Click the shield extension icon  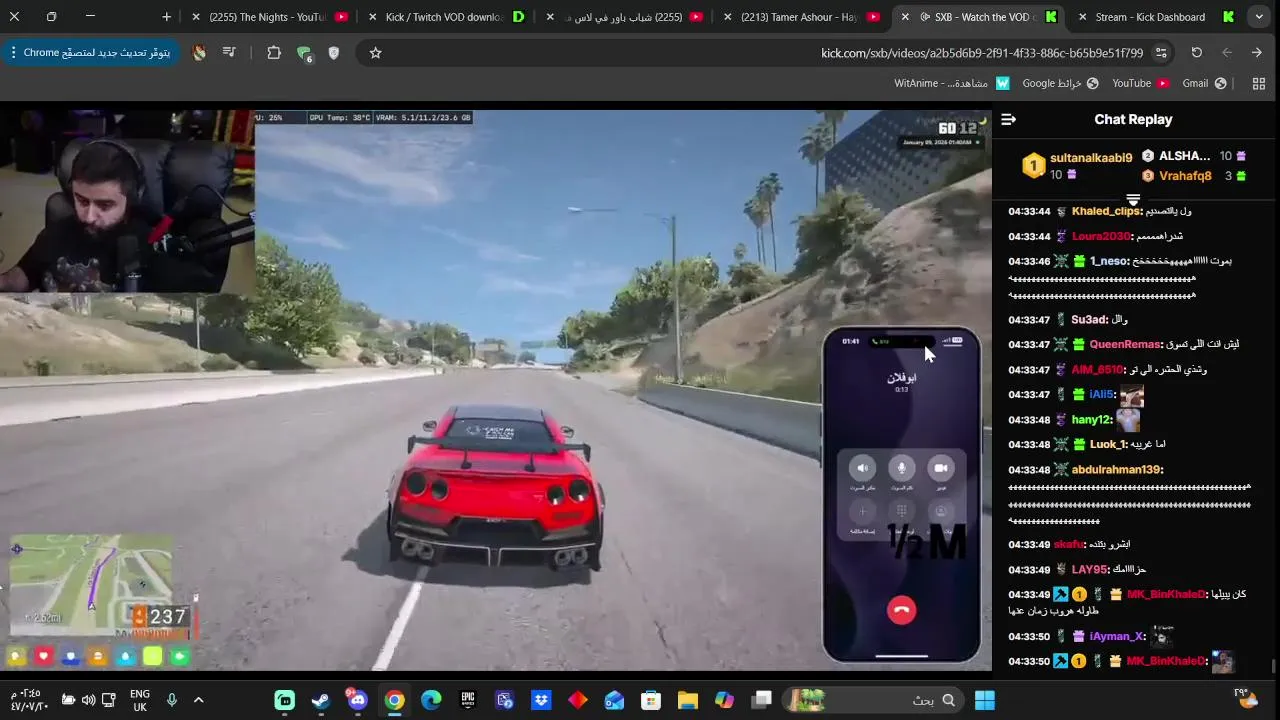pyautogui.click(x=334, y=53)
